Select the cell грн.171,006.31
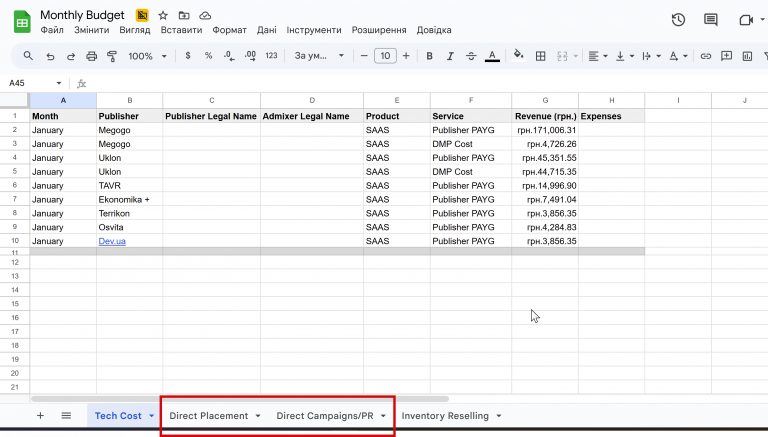 545,130
